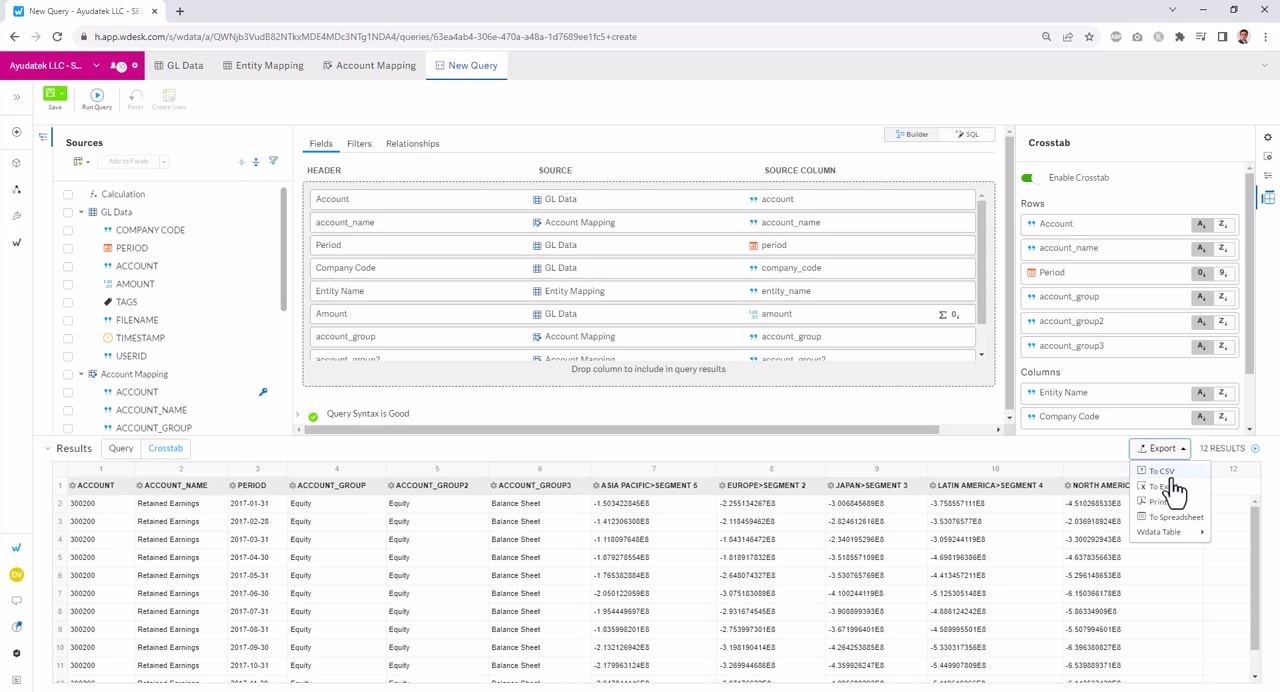Switch to the GL Data tab
Screen dimensions: 1280x692
pos(179,65)
